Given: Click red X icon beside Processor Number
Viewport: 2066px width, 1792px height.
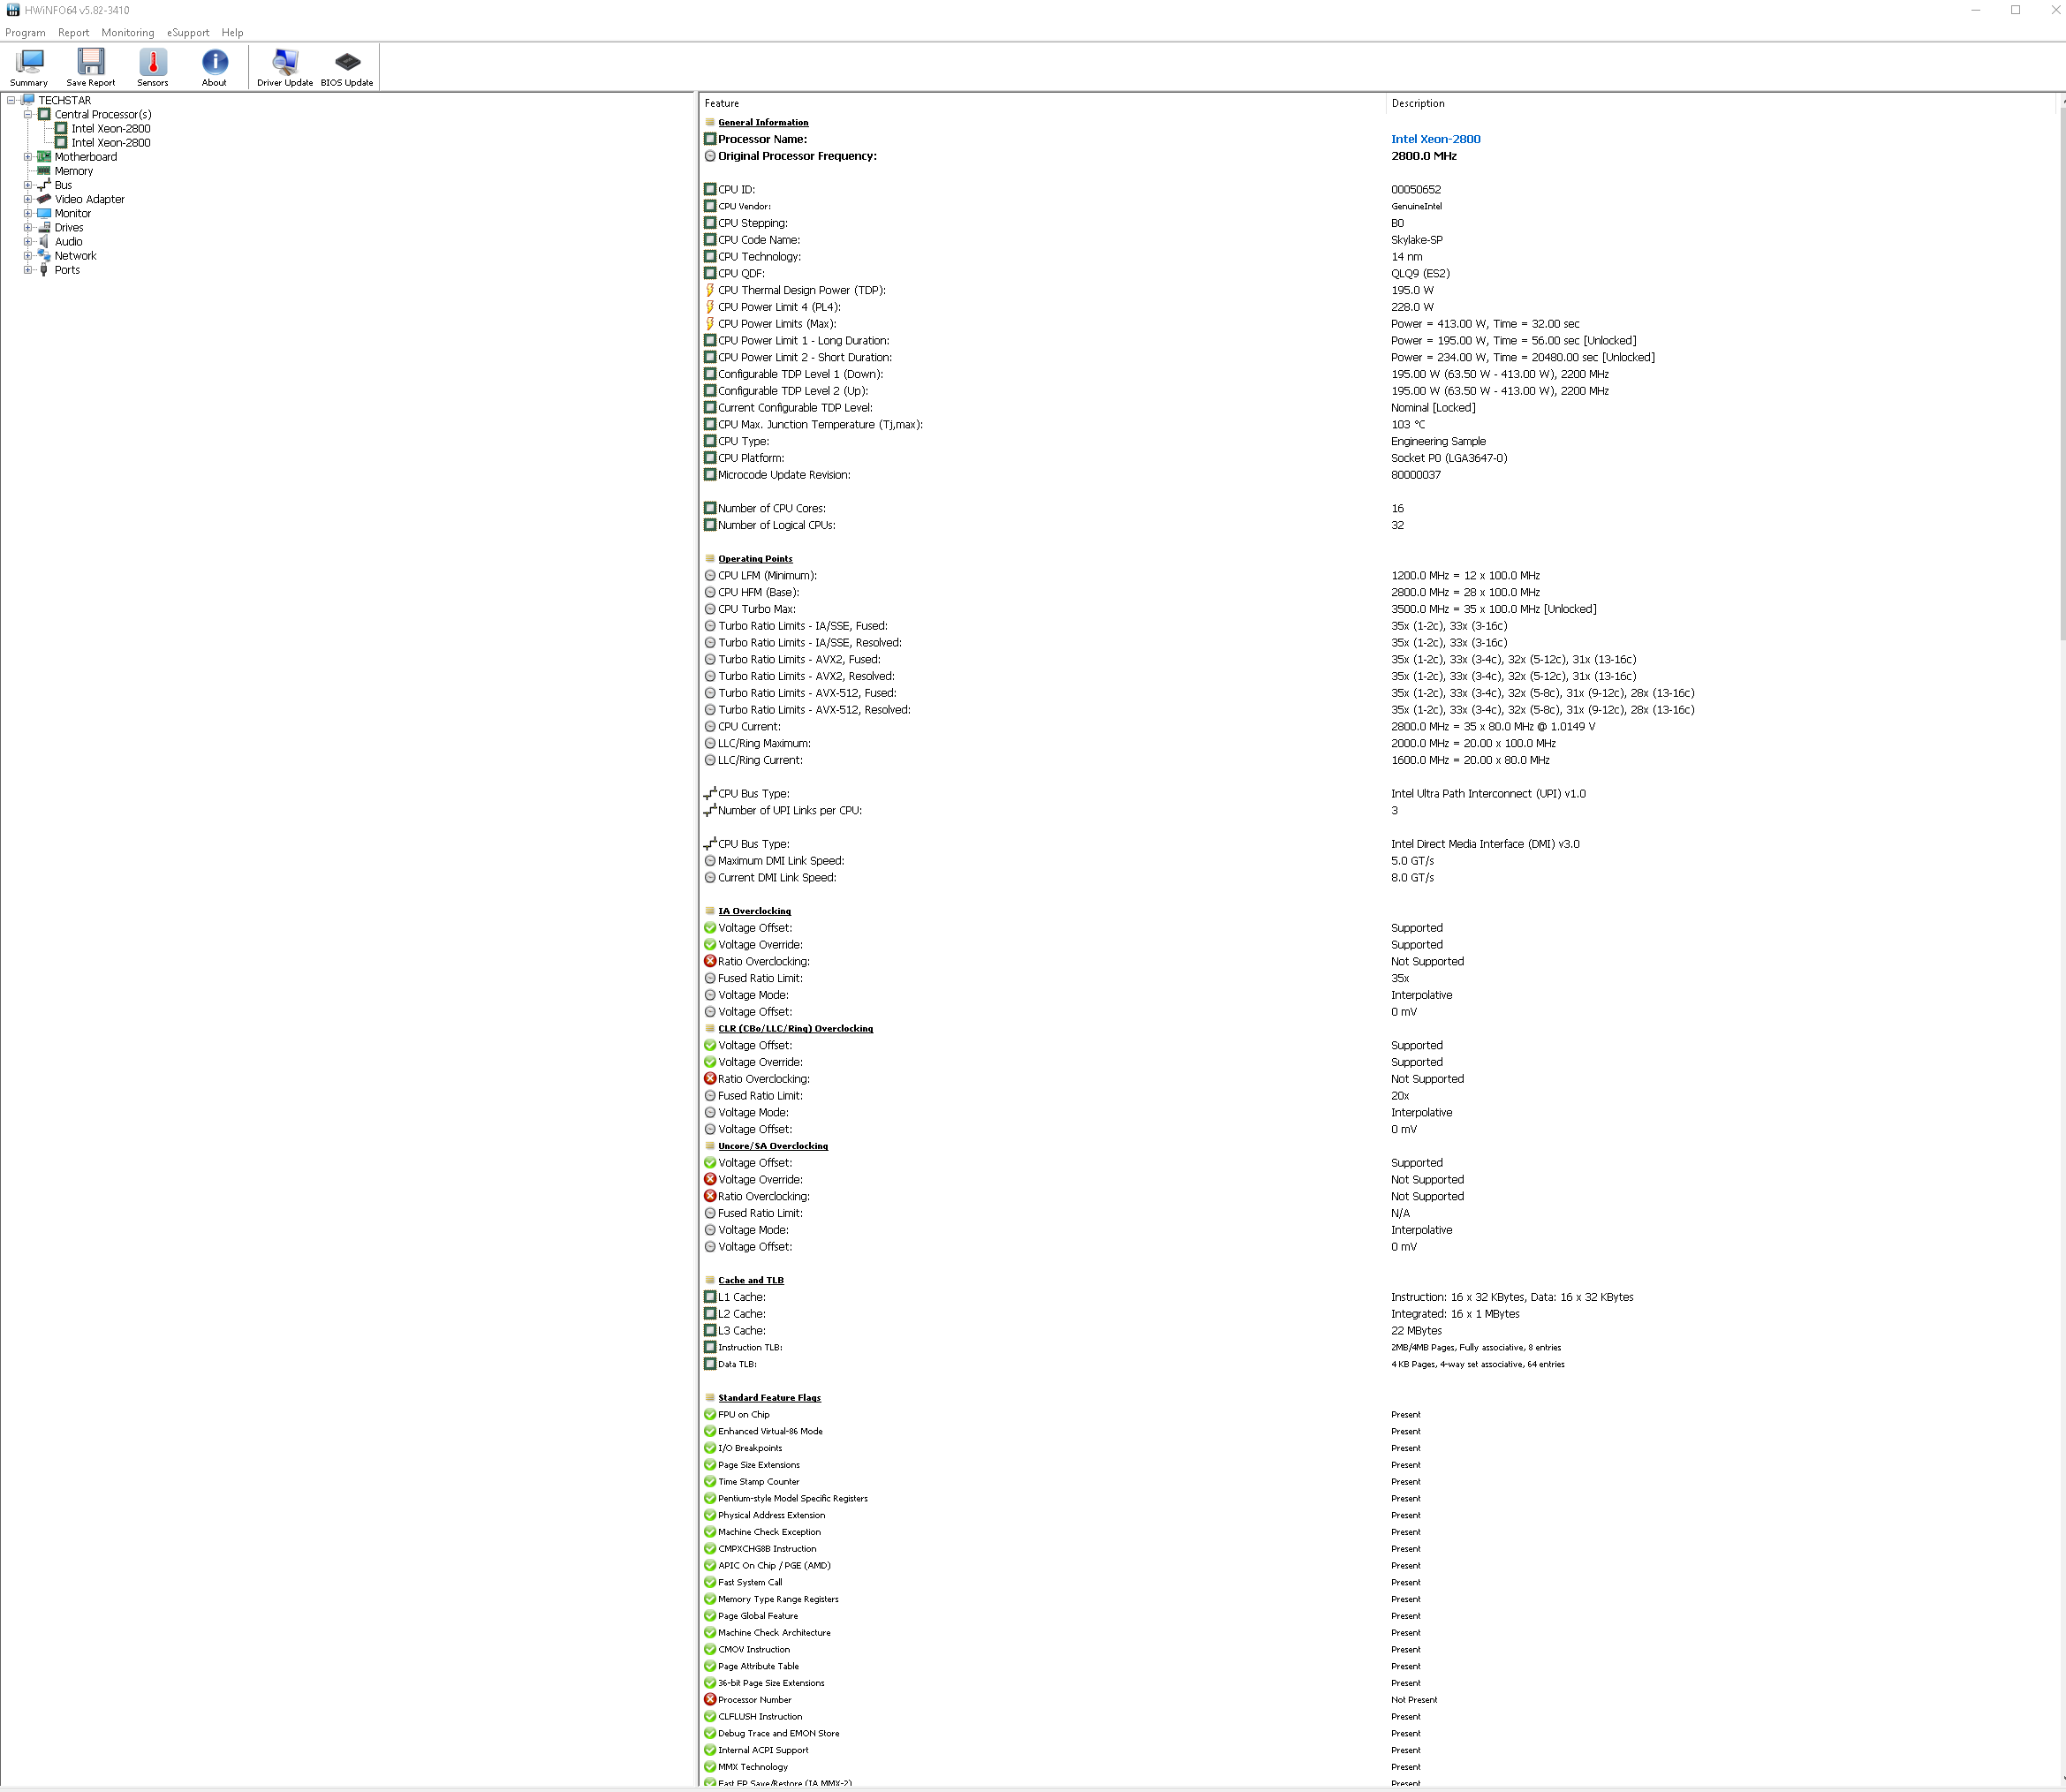Looking at the screenshot, I should (x=710, y=1699).
